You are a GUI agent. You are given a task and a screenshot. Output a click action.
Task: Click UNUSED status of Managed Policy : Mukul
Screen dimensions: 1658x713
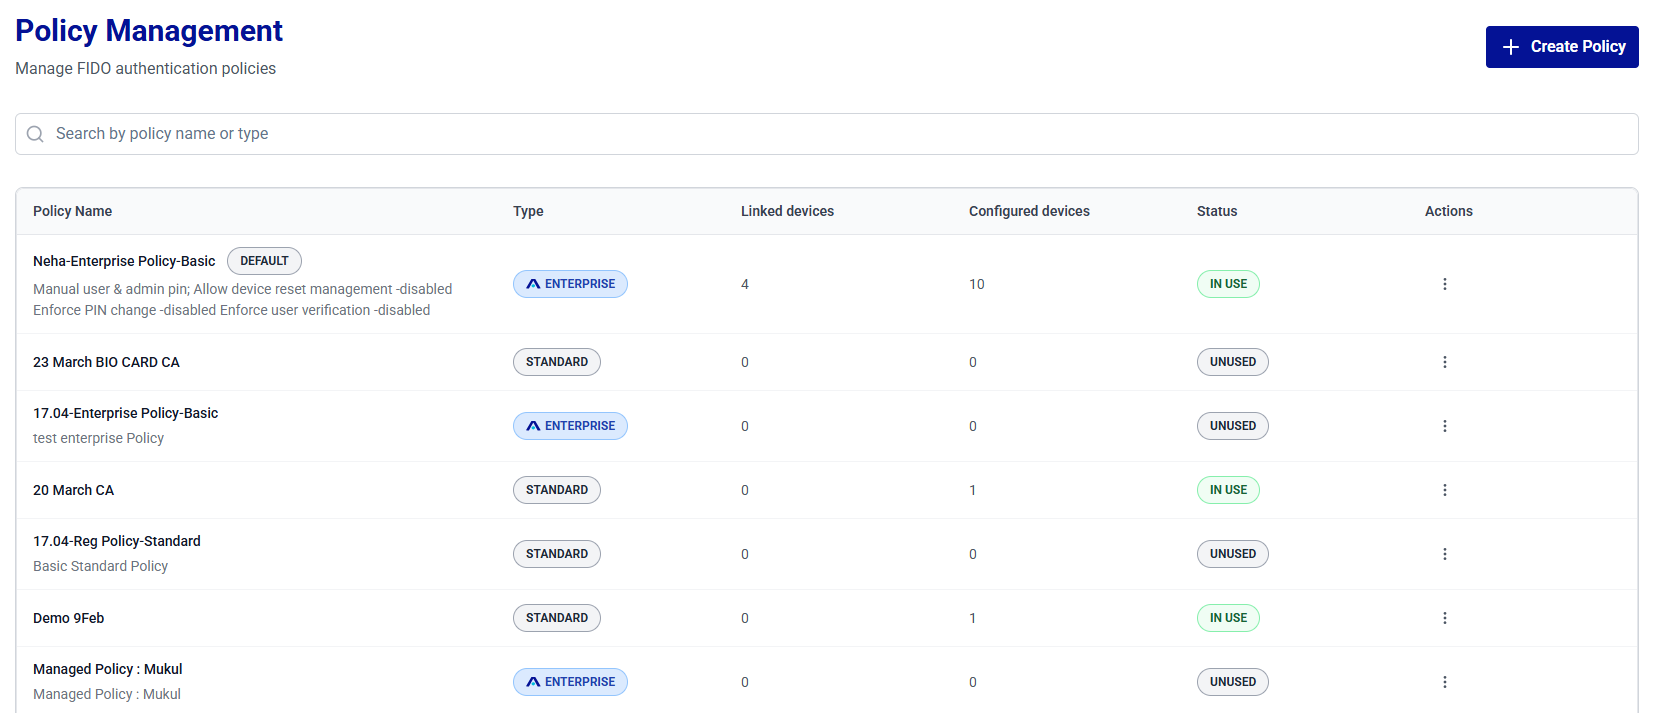[x=1233, y=682]
